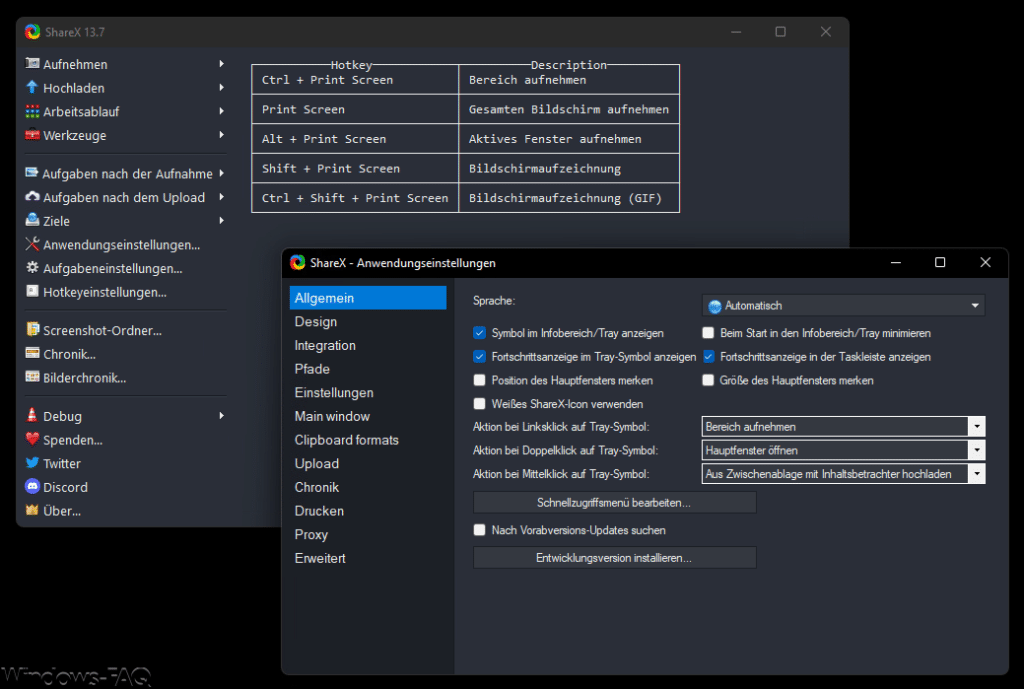Expand the Linksklick Tray-Symbol action dropdown
This screenshot has height=689, width=1024.
point(843,426)
